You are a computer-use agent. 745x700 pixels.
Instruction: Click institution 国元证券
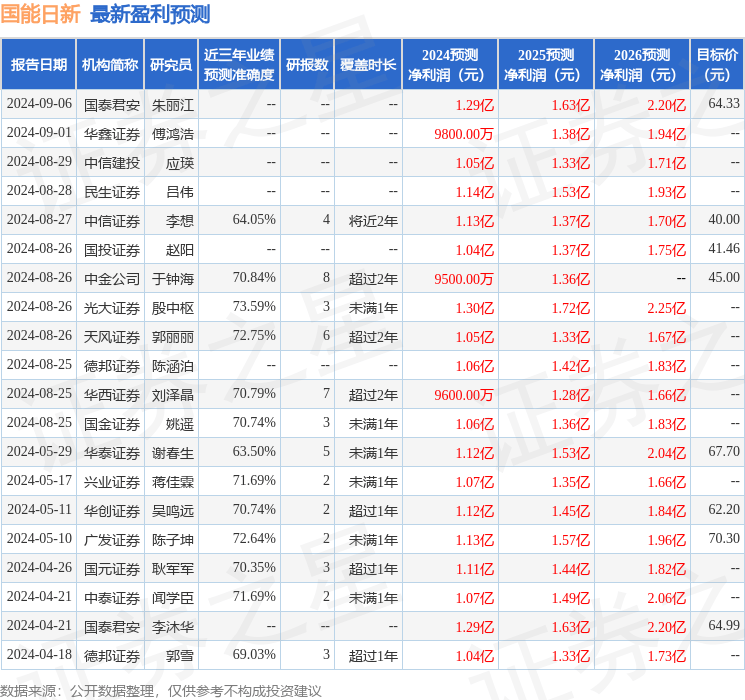click(x=112, y=569)
